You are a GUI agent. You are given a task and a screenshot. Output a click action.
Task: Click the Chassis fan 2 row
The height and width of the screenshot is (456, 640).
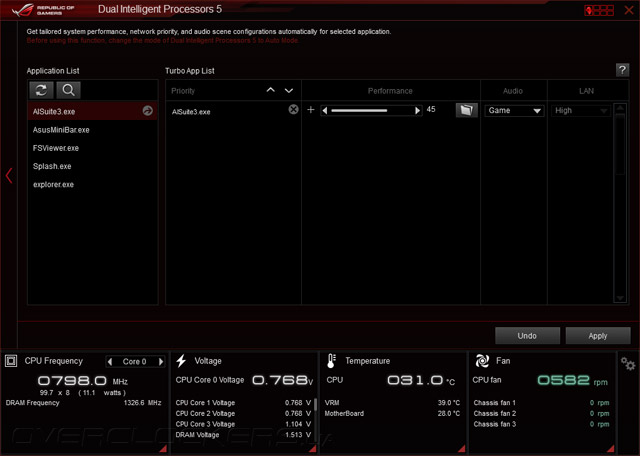point(541,413)
